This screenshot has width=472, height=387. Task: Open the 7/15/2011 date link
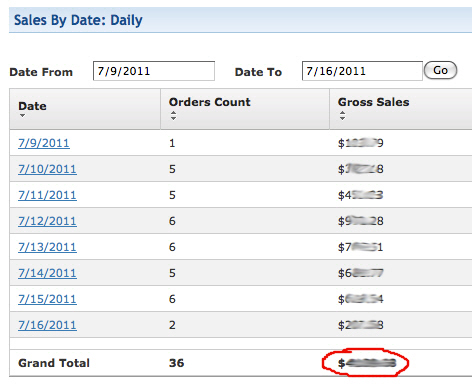[x=47, y=299]
